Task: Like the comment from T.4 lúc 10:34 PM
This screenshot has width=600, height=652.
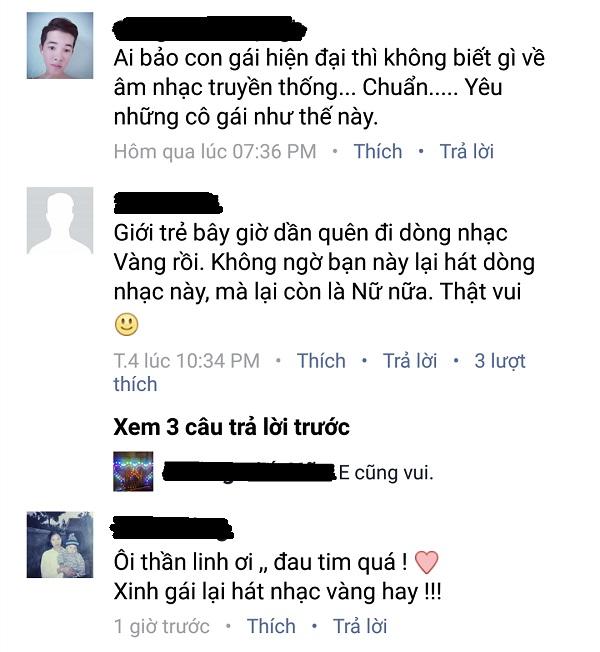Action: point(321,361)
